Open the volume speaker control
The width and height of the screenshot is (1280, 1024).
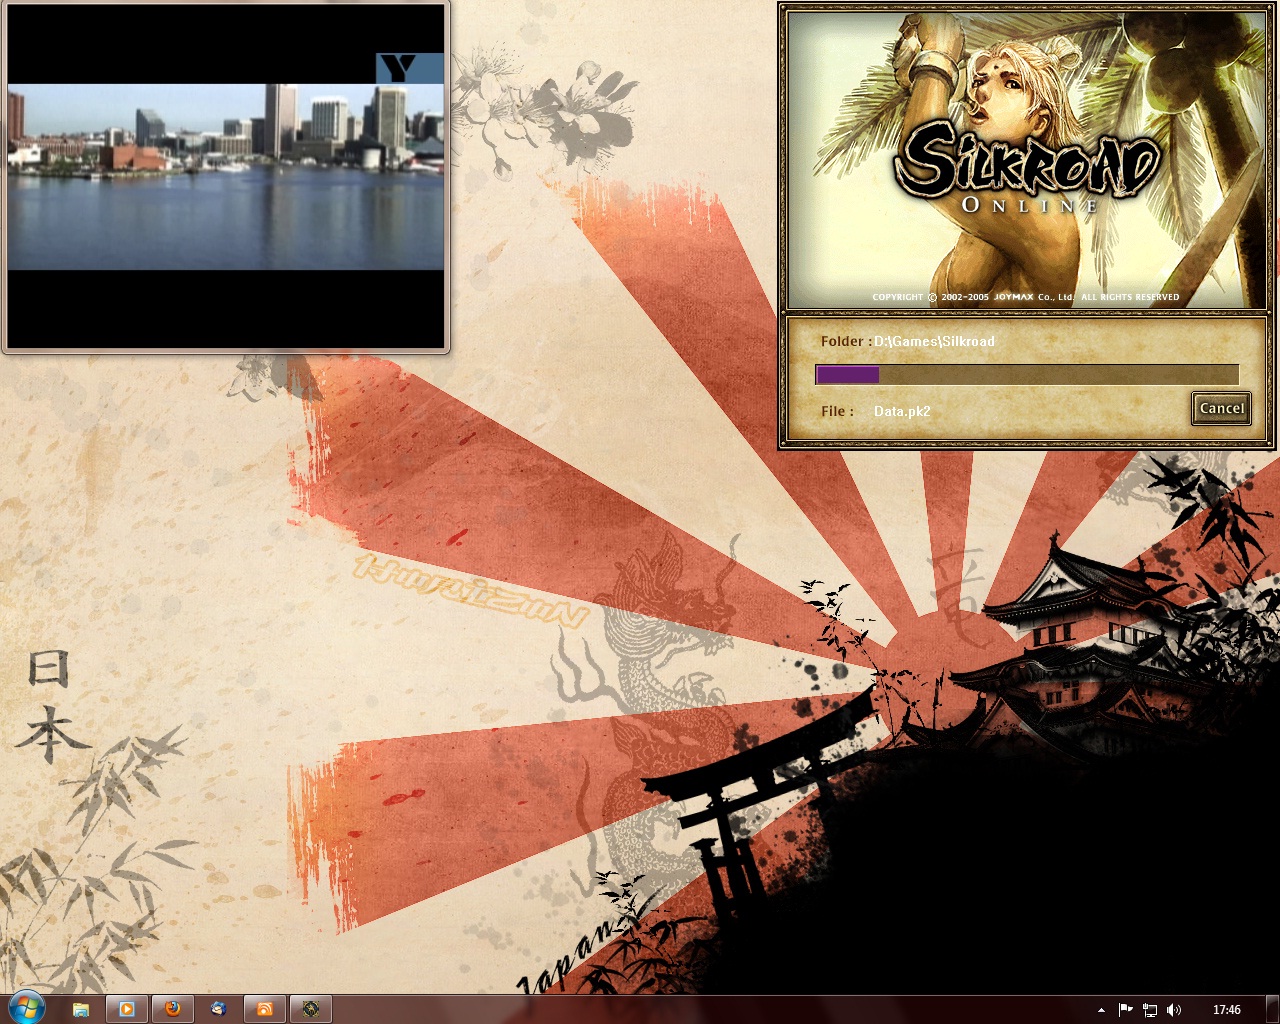(1174, 1010)
